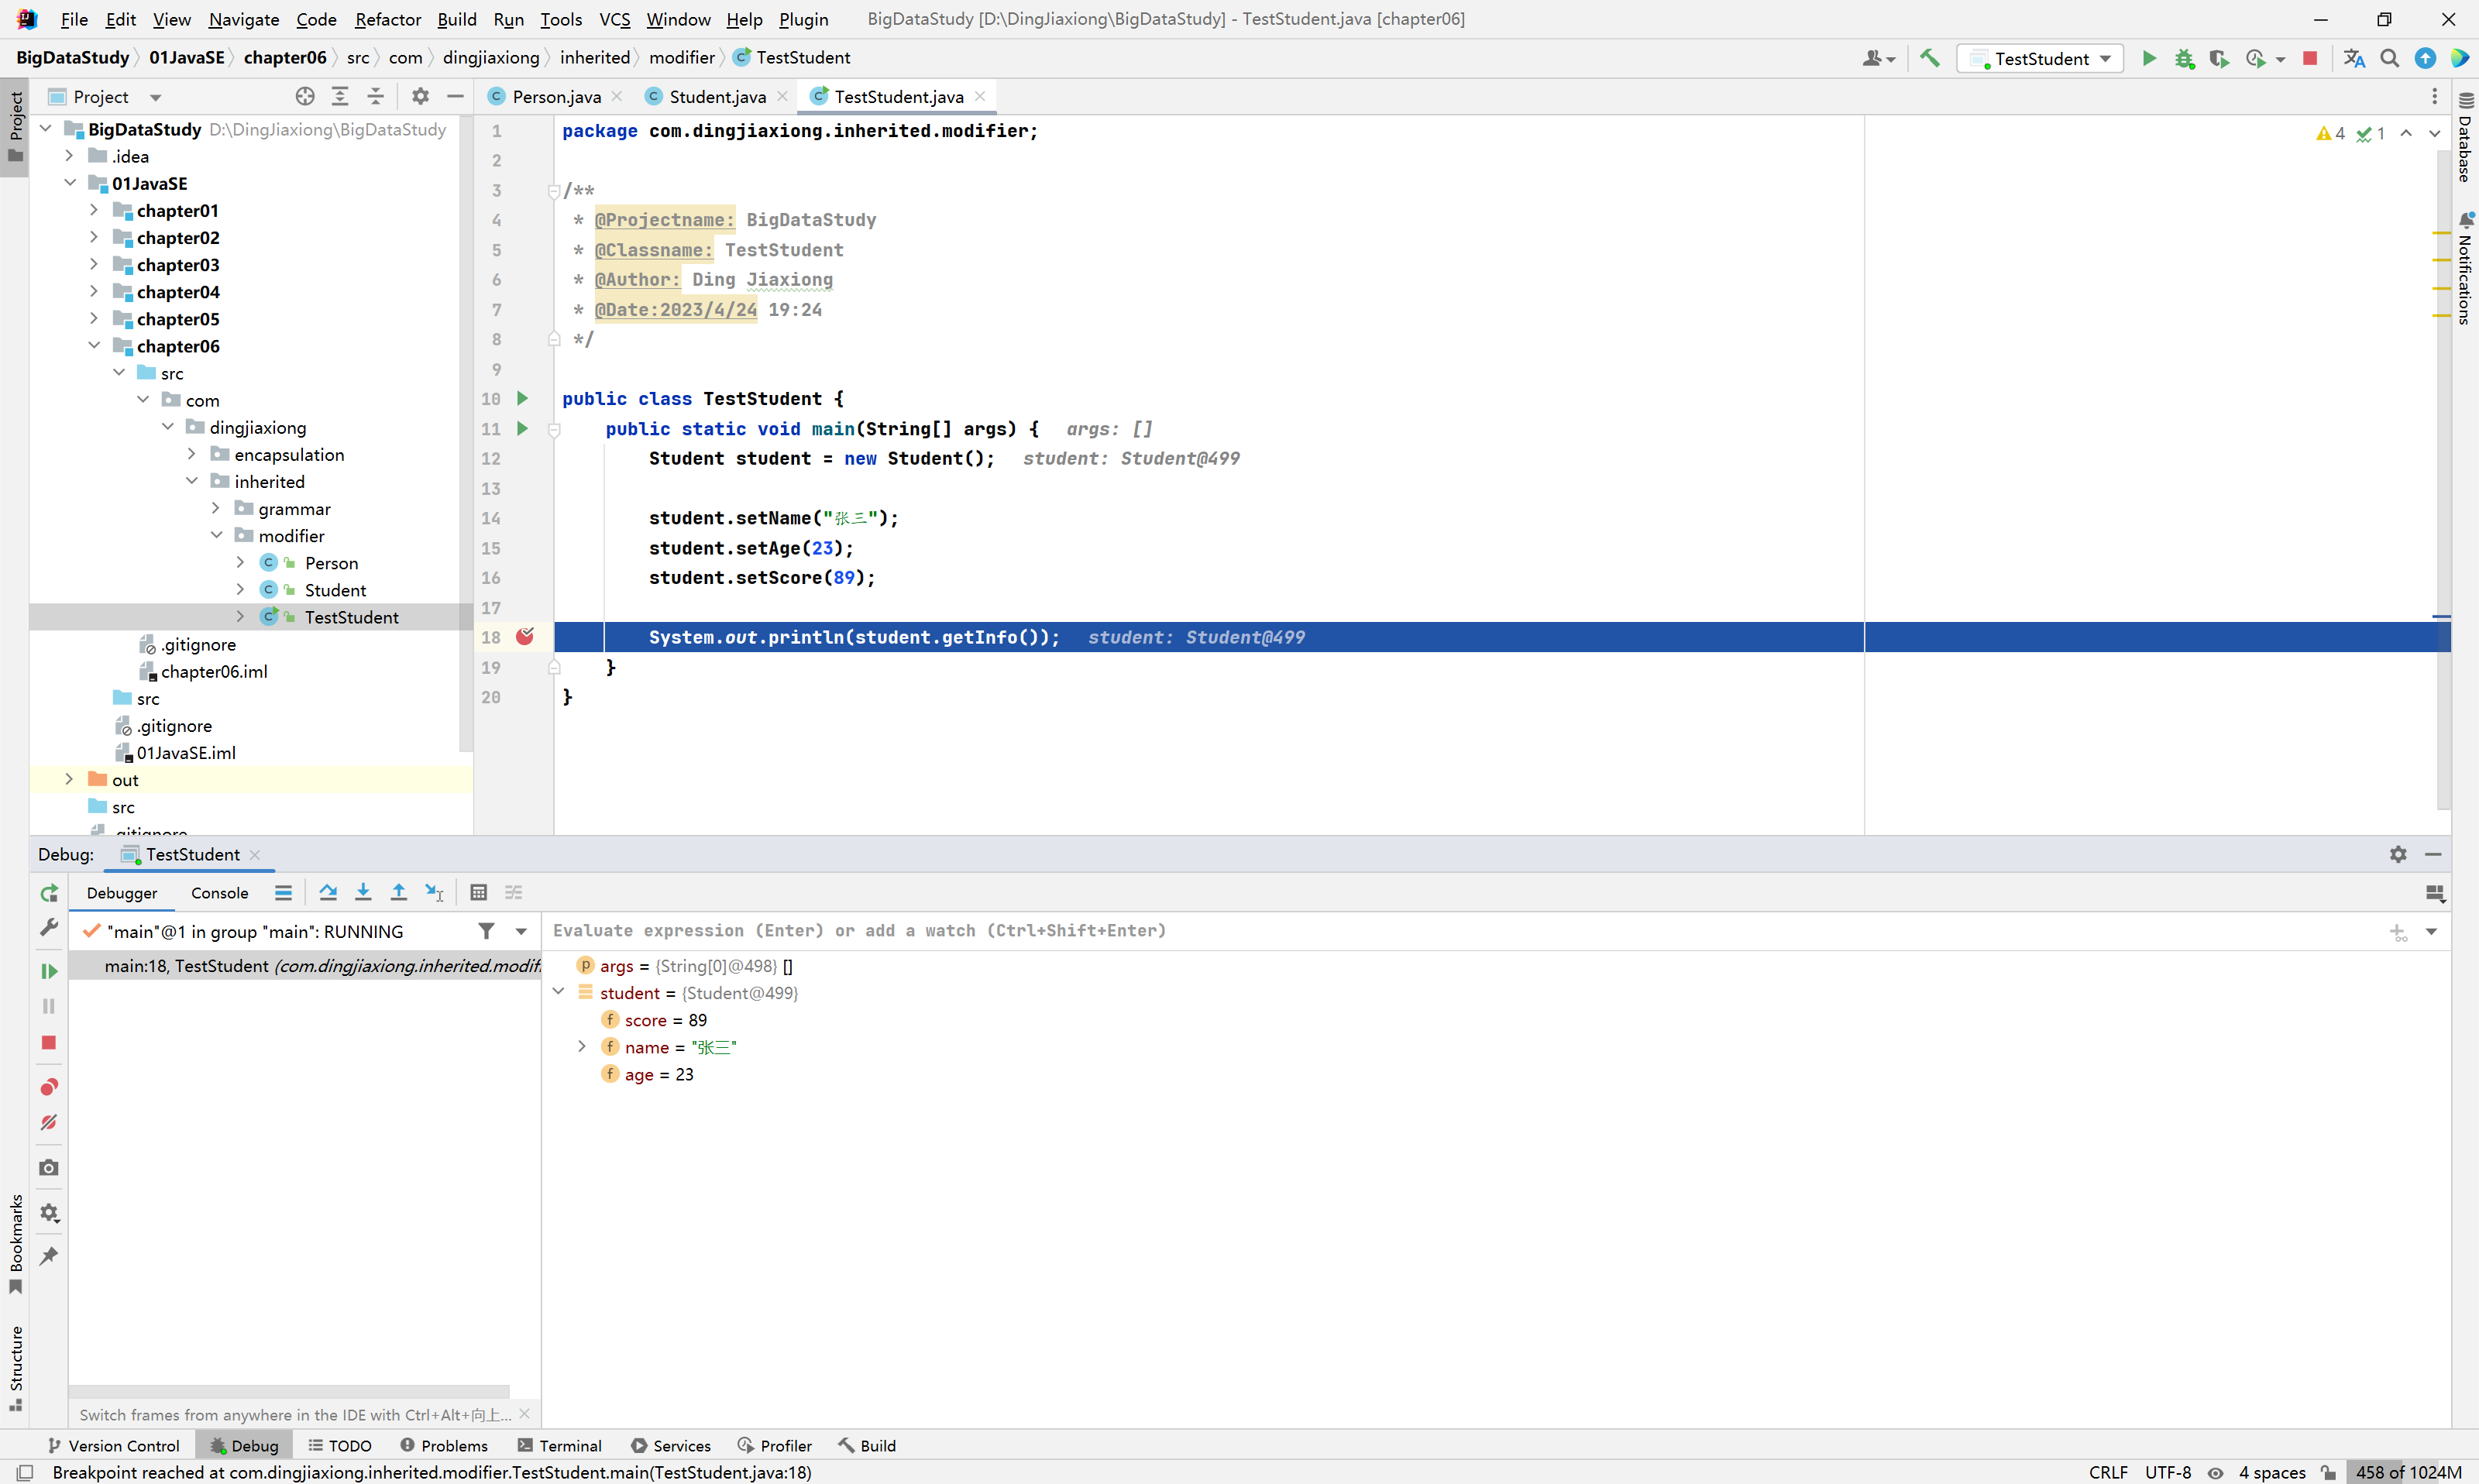Toggle breakpoint on line 18
The width and height of the screenshot is (2479, 1484).
pyautogui.click(x=524, y=637)
